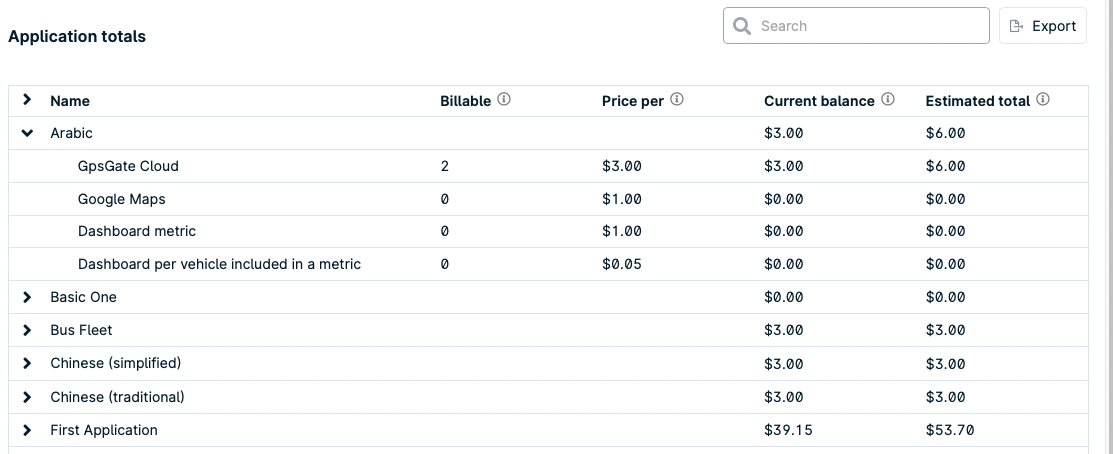
Task: Click the magnifier icon in the search box
Action: (x=742, y=26)
